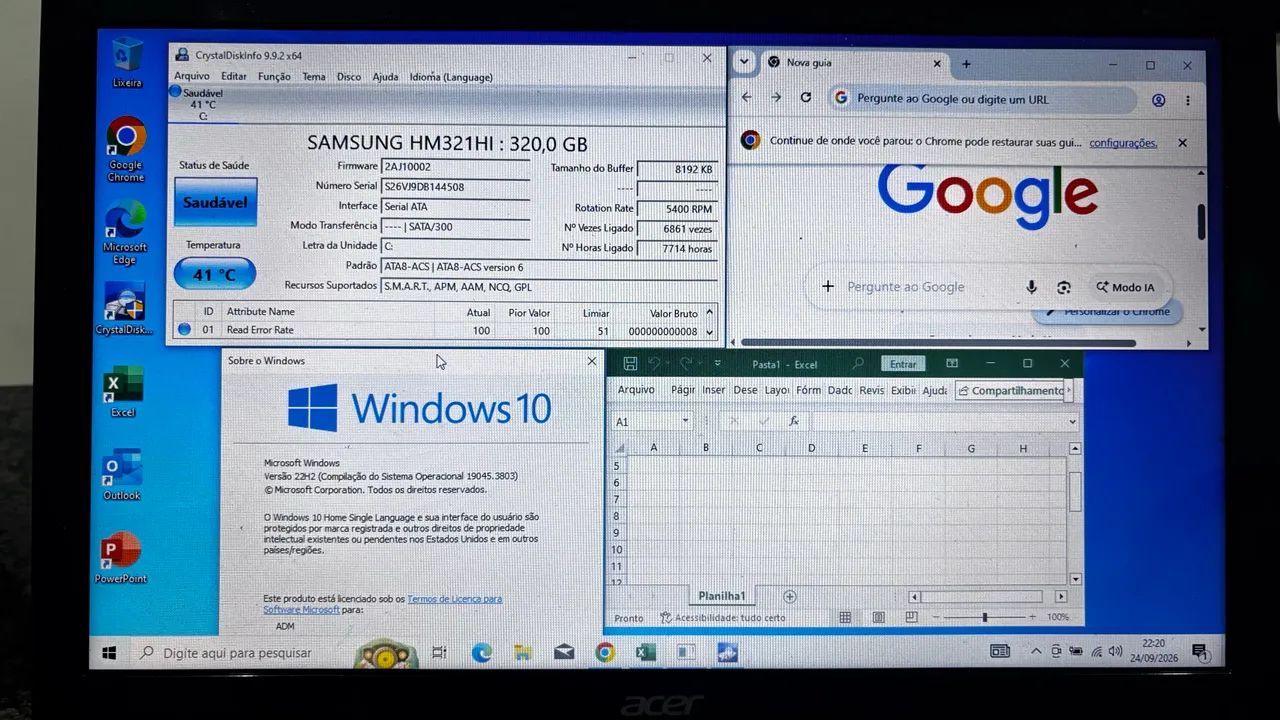Open a new Chrome tab with the plus
Screen dimensions: 1280x720
pos(966,63)
